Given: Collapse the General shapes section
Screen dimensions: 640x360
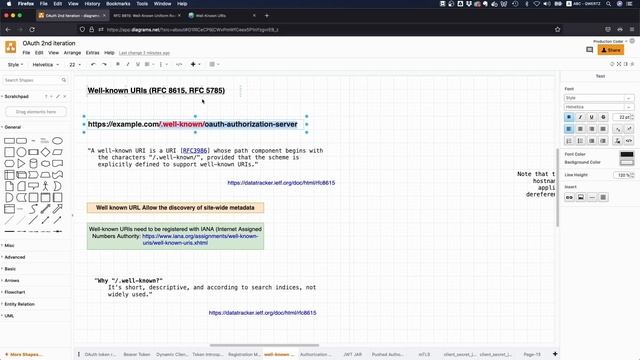Looking at the screenshot, I should click(x=12, y=127).
